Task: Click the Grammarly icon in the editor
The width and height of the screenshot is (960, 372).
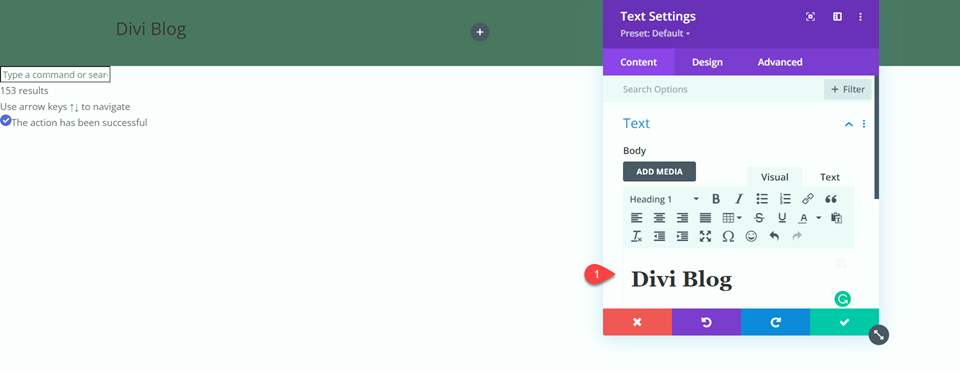Action: pyautogui.click(x=843, y=299)
